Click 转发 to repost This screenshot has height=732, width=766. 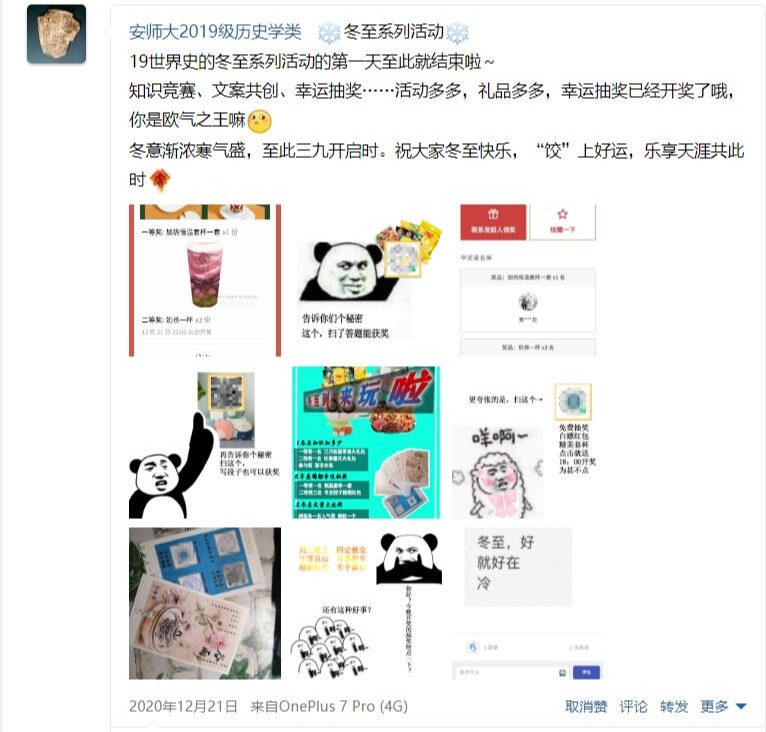674,706
